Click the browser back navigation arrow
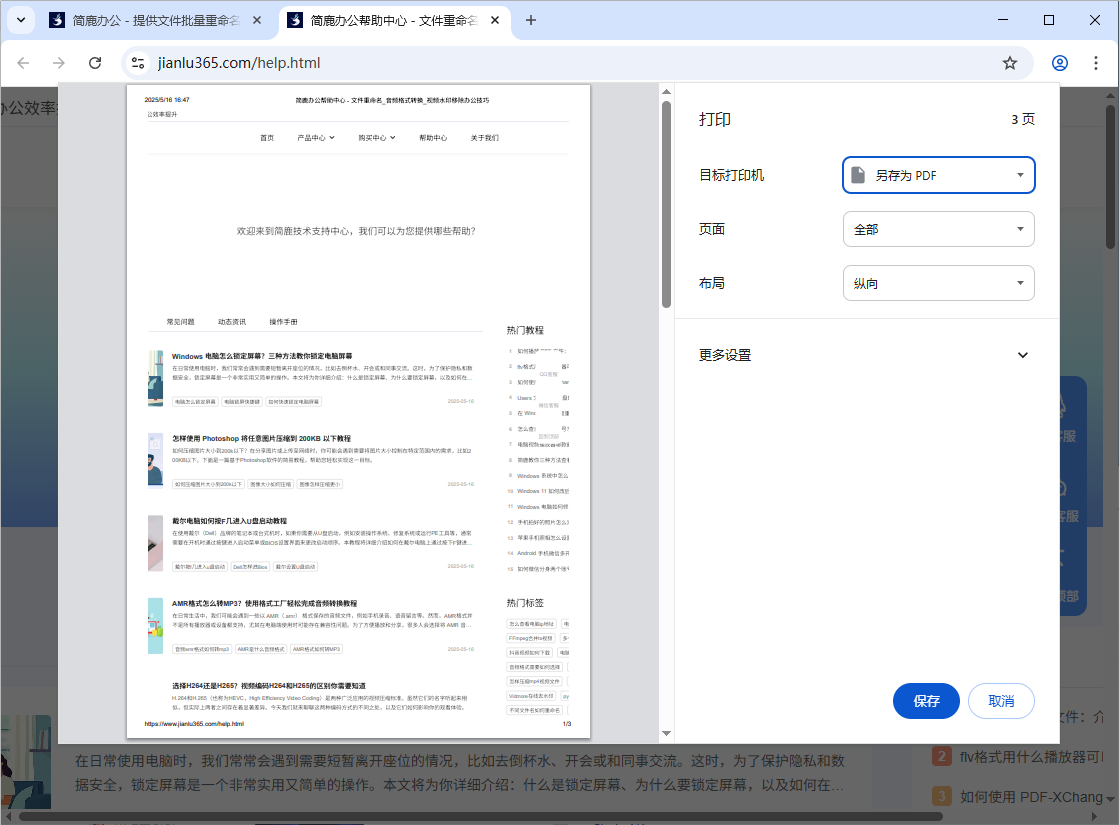Image resolution: width=1119 pixels, height=825 pixels. (x=24, y=62)
